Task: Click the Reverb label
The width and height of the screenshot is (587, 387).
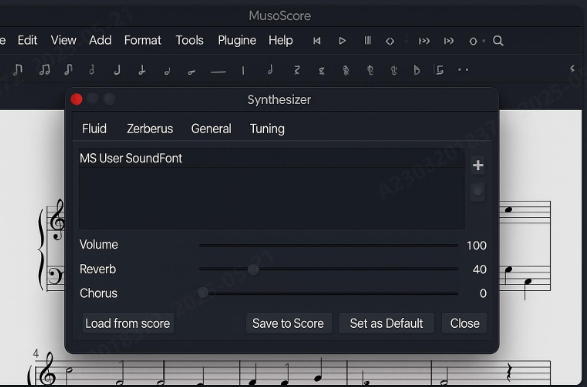Action: click(98, 269)
